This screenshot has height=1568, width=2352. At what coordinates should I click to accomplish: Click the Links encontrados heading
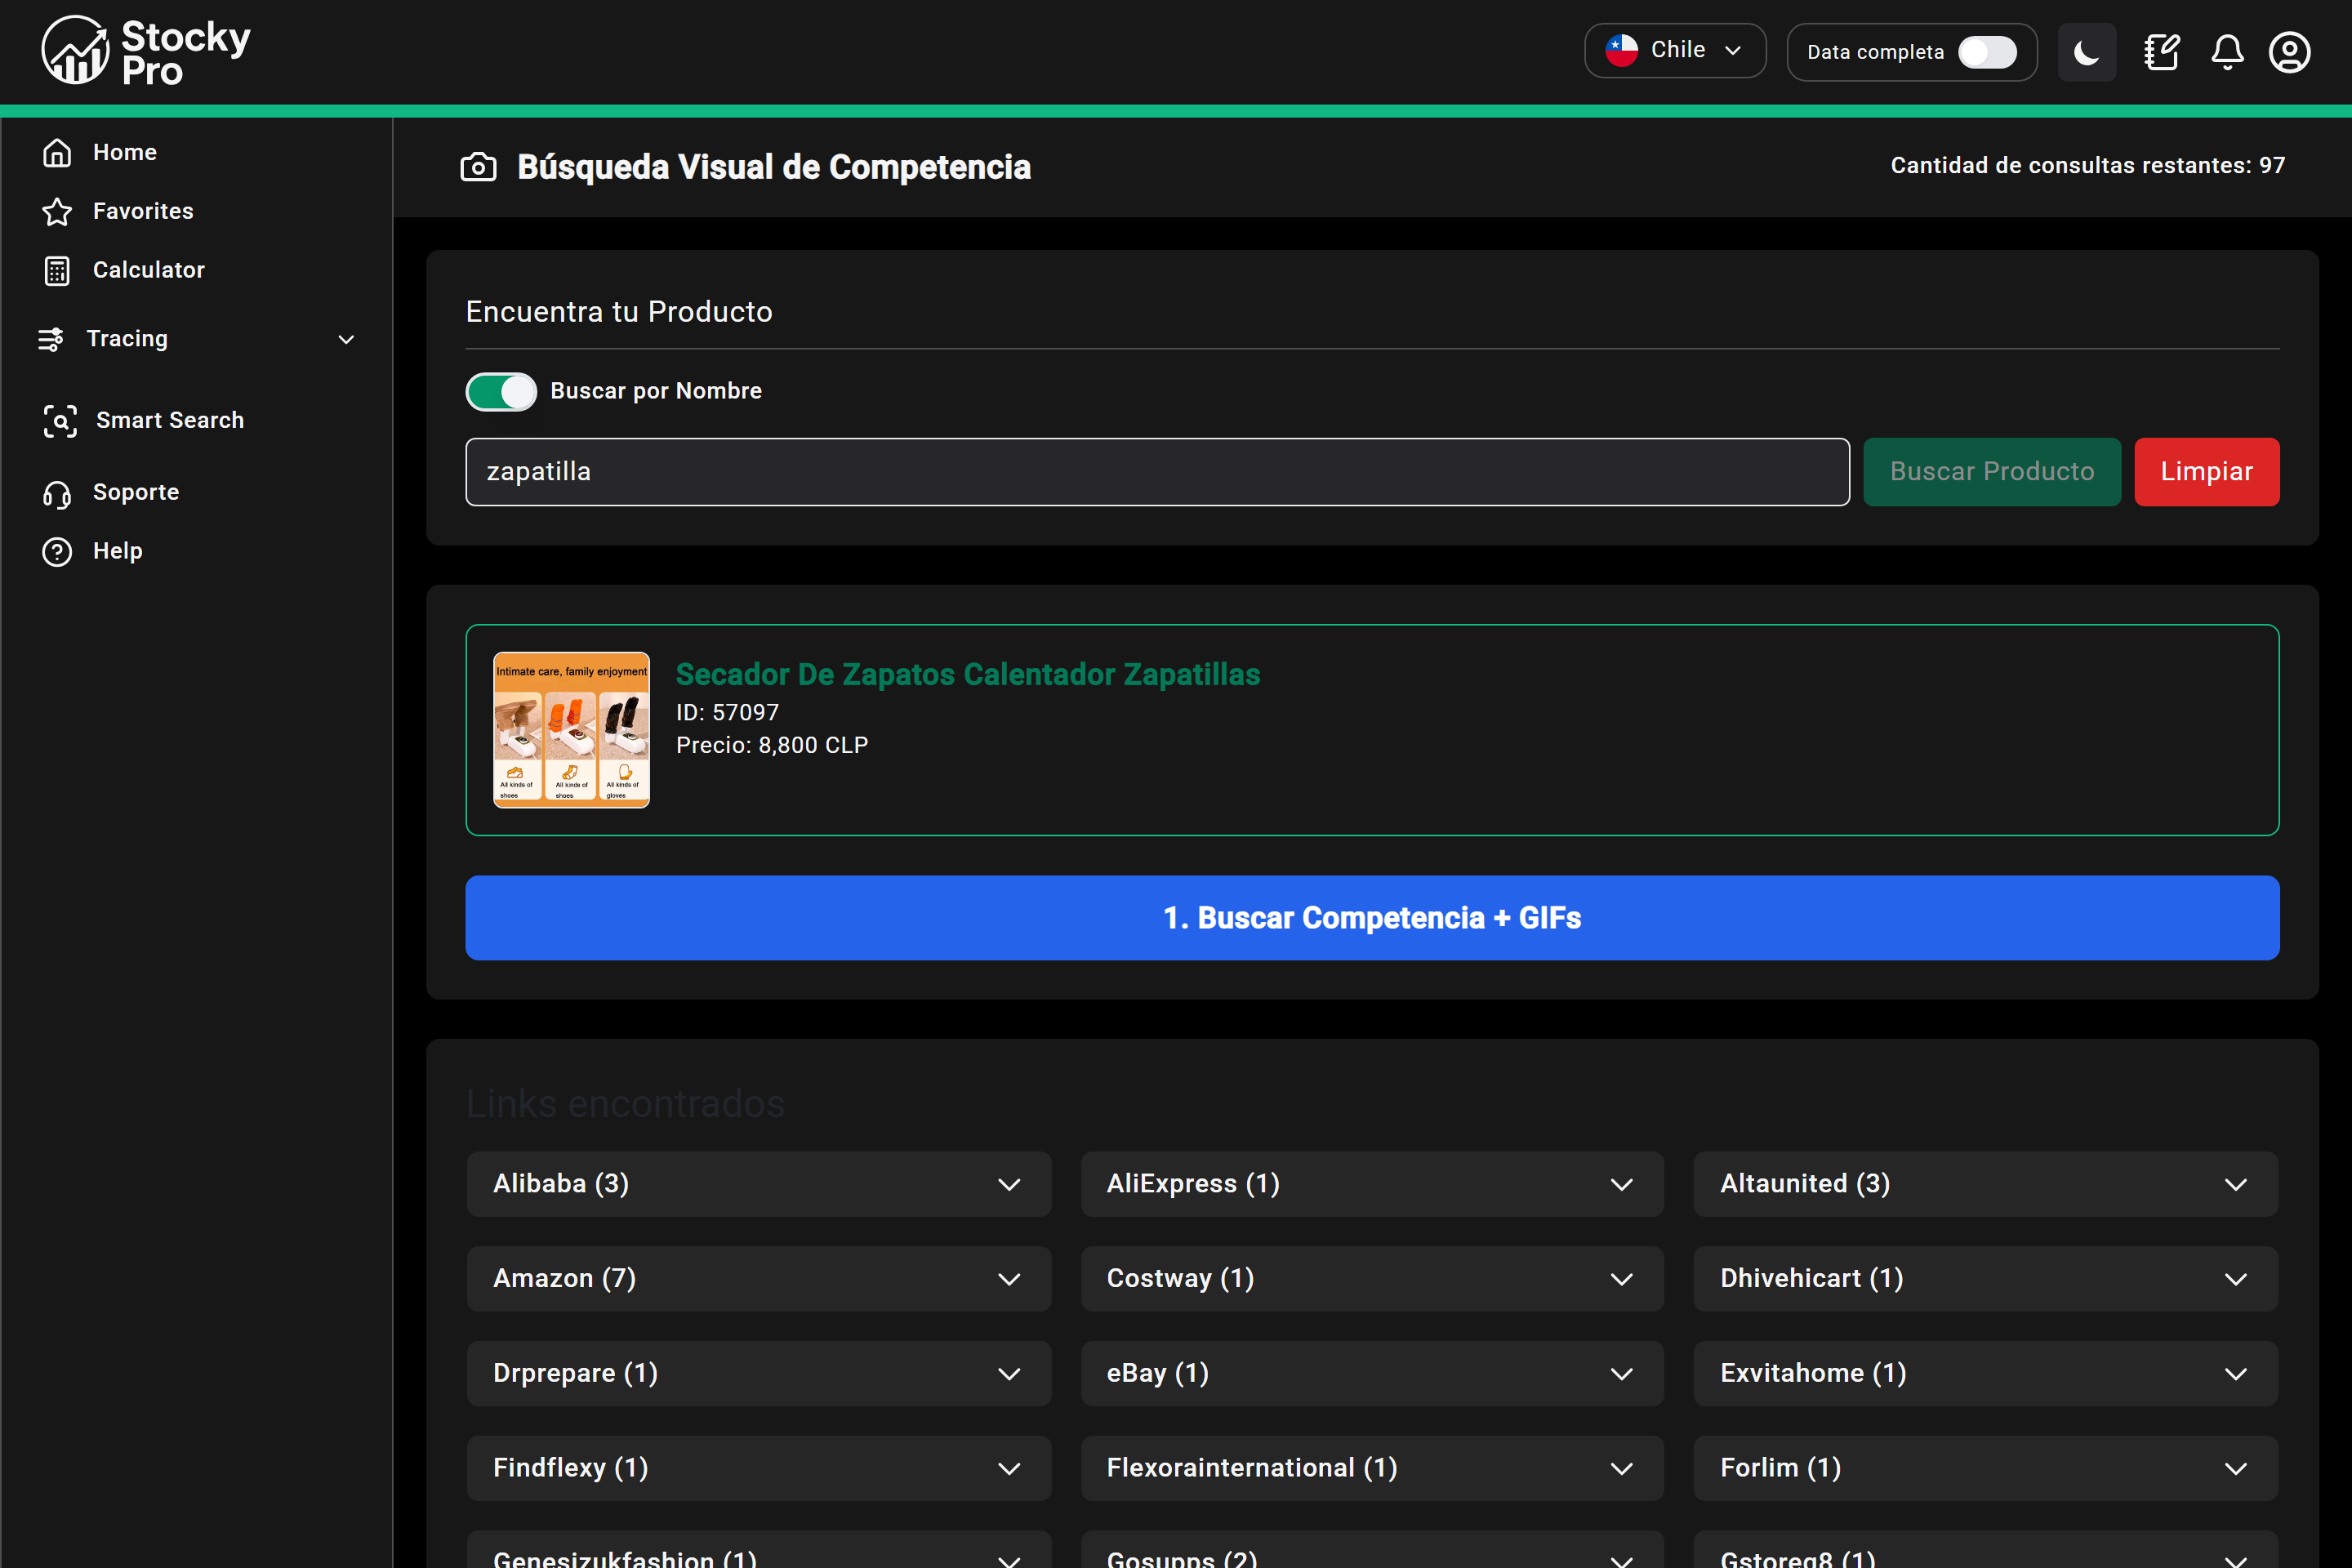(625, 1104)
